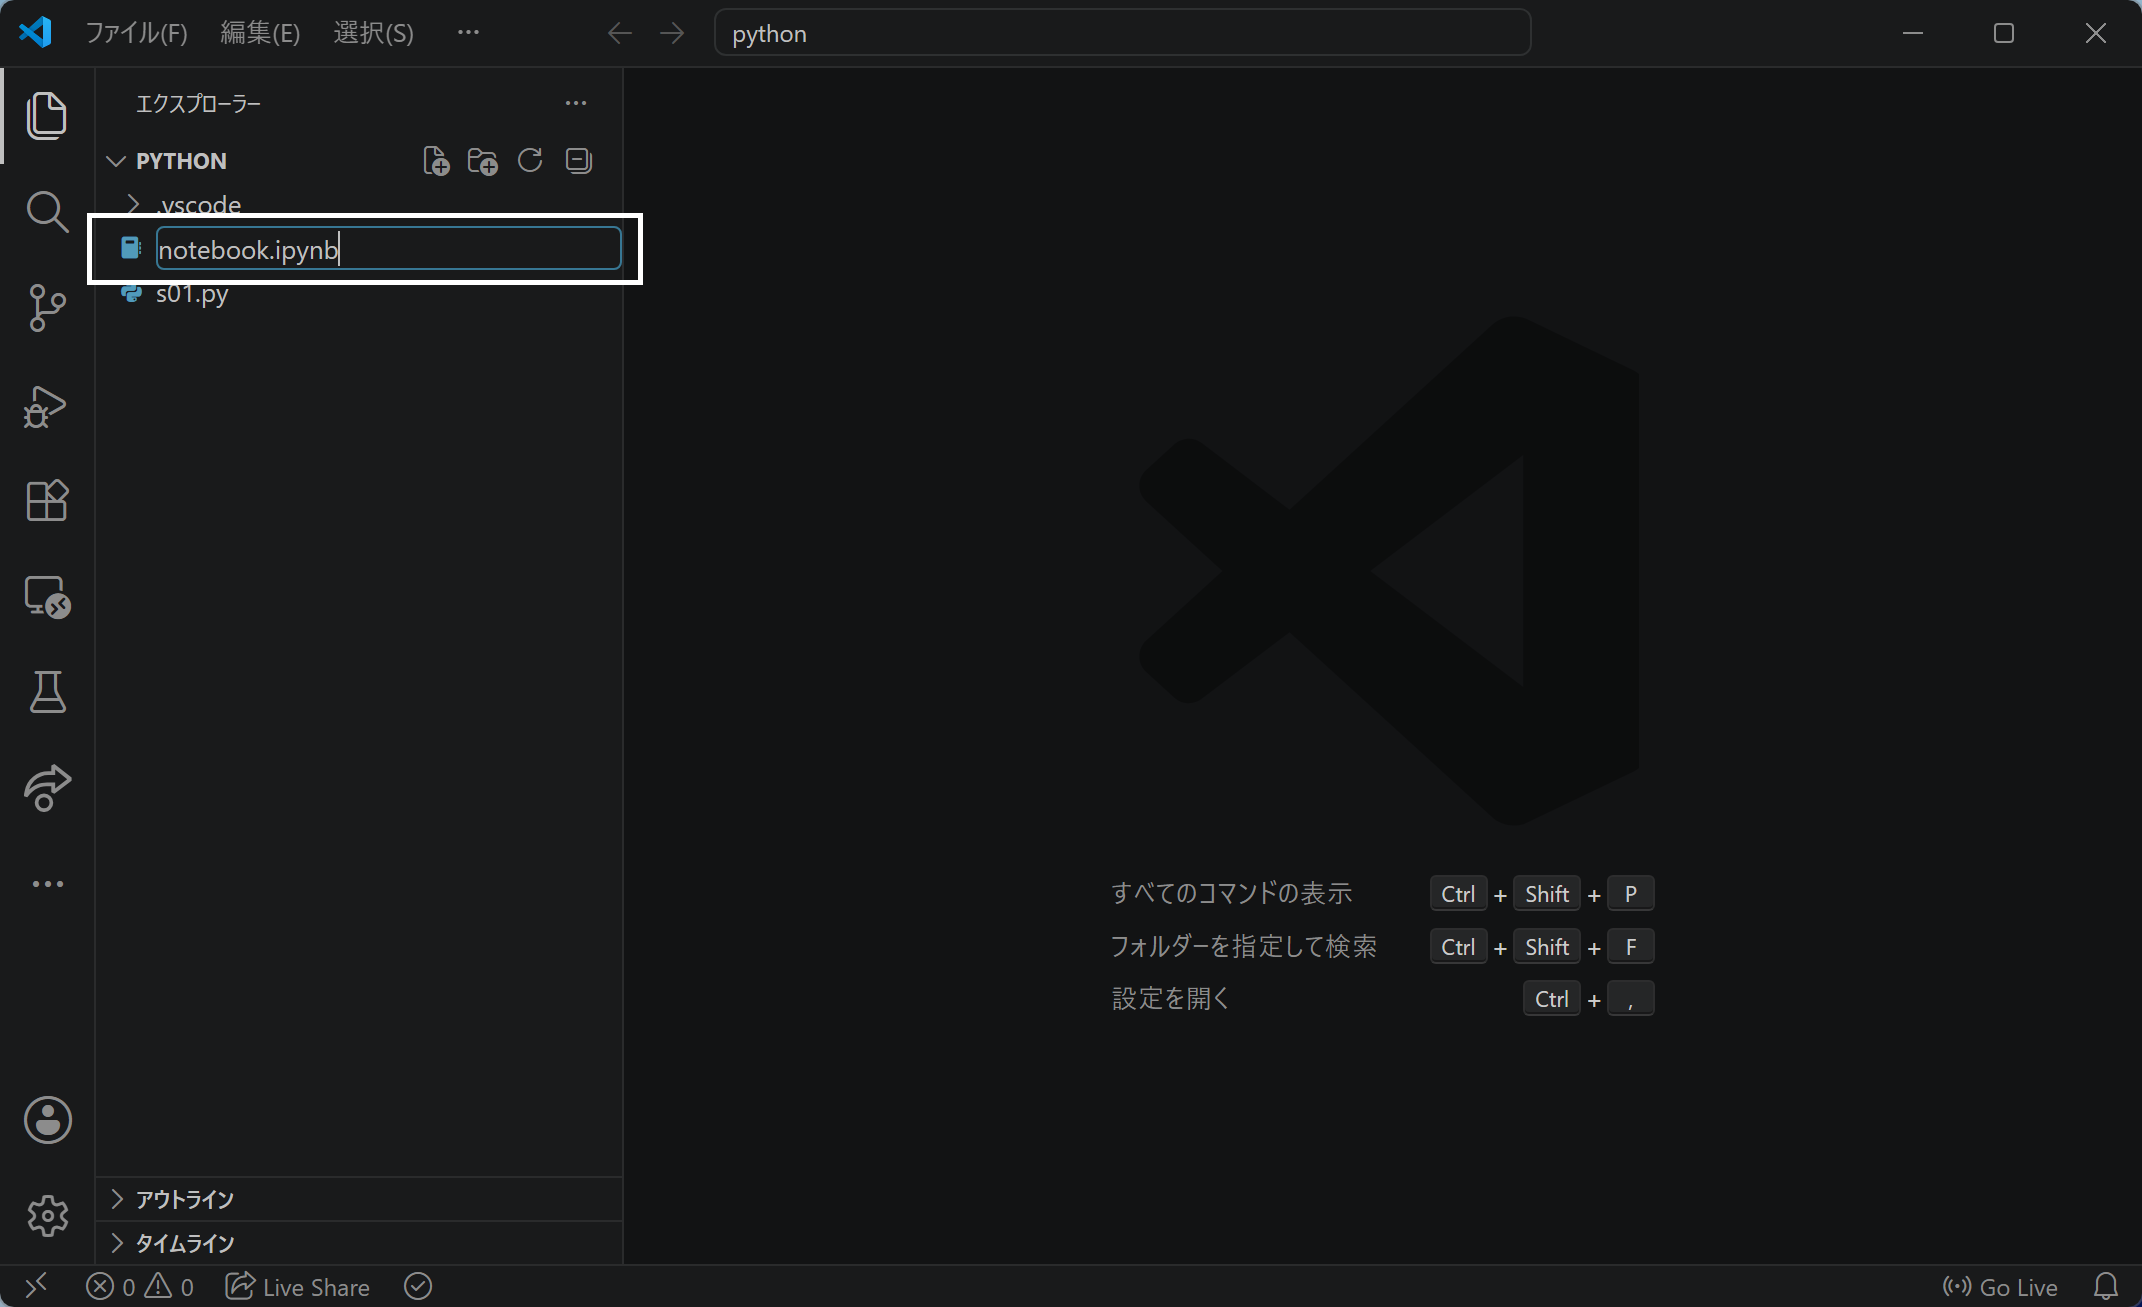The image size is (2142, 1307).
Task: Open the Manage gear settings icon
Action: coord(47,1216)
